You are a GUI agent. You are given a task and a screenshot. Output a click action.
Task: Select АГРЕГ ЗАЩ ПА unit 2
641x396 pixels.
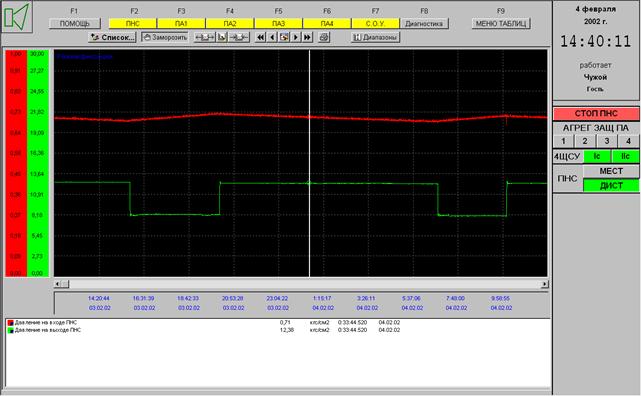click(x=585, y=141)
